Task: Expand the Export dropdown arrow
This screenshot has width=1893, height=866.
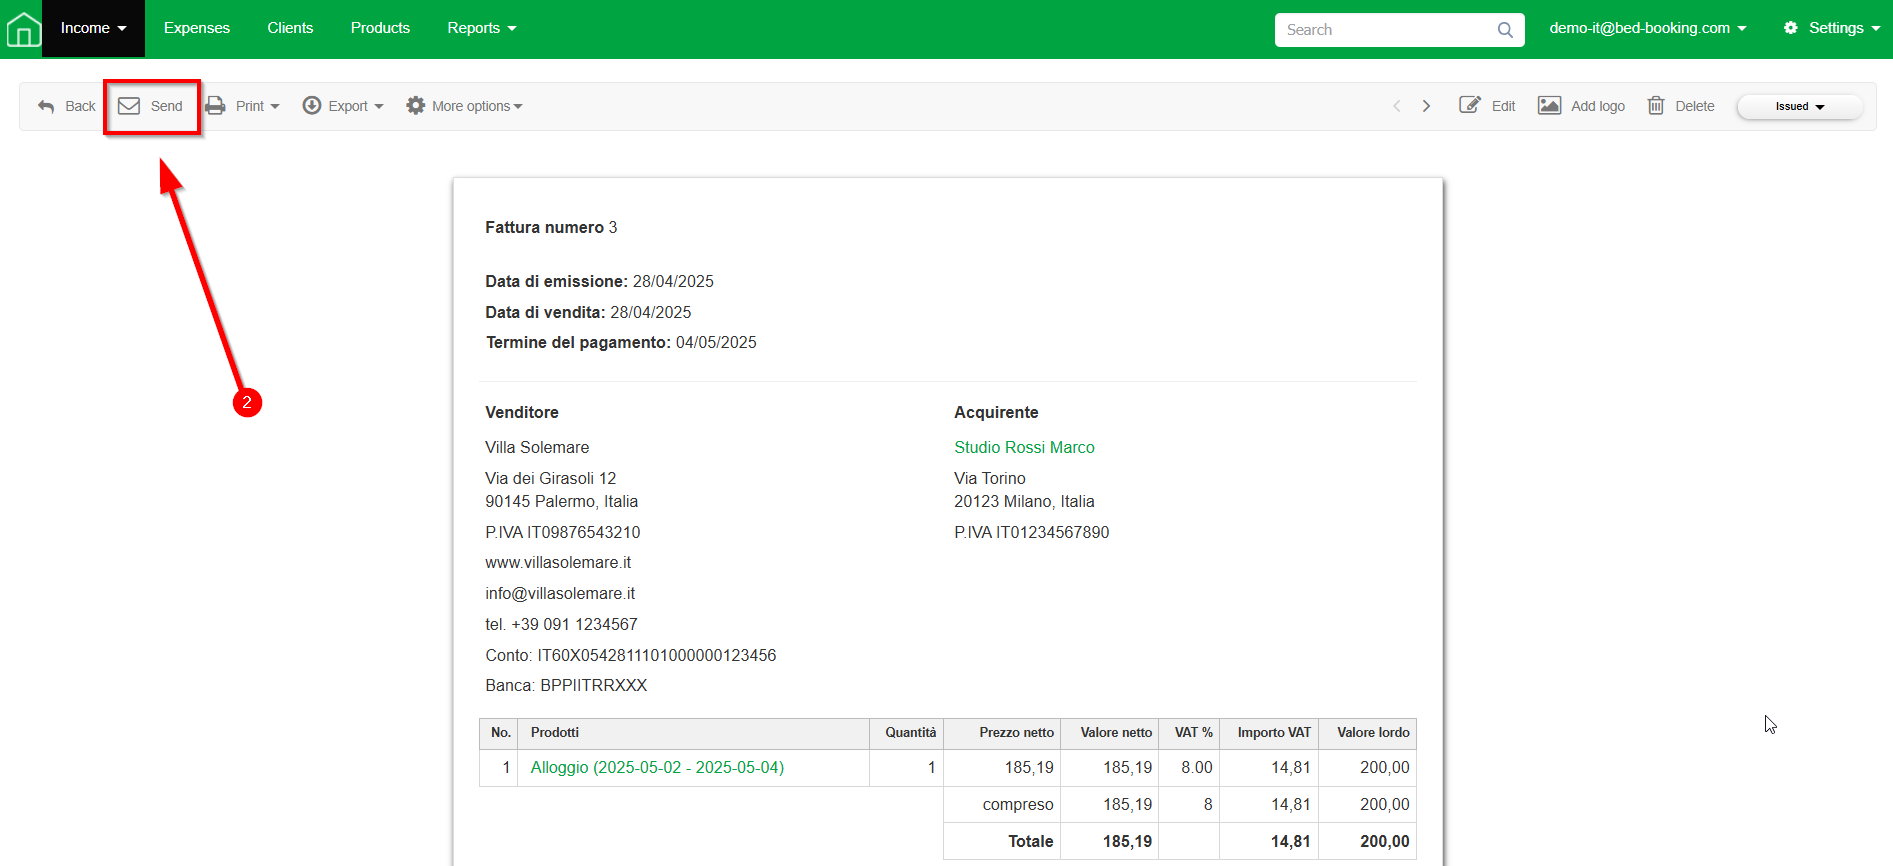Action: click(x=379, y=107)
